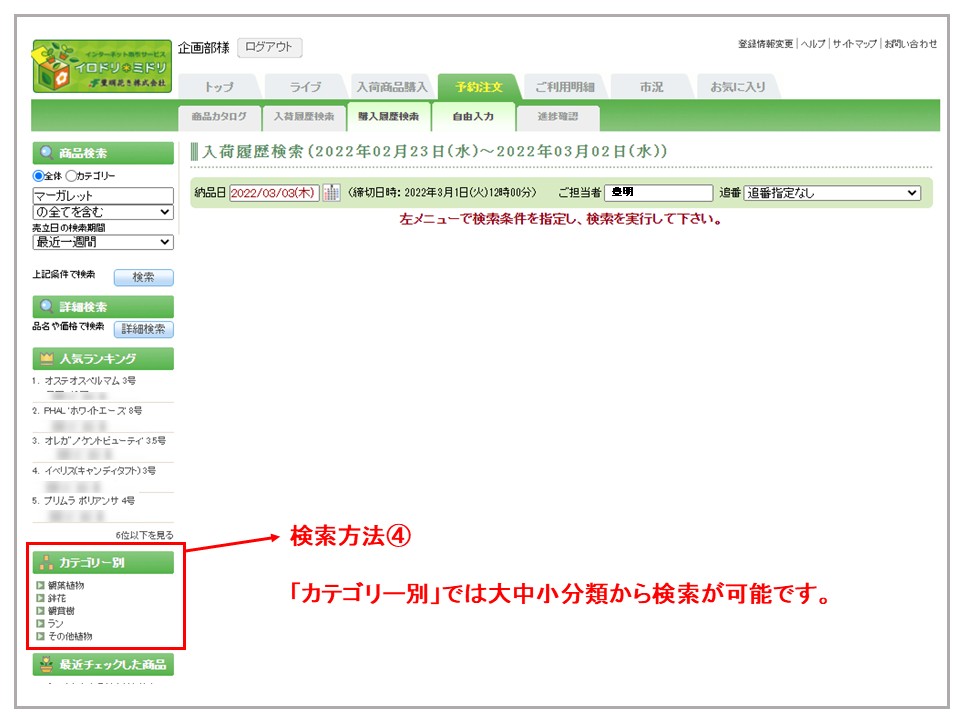Open the 最近一週間 period dropdown

[103, 242]
